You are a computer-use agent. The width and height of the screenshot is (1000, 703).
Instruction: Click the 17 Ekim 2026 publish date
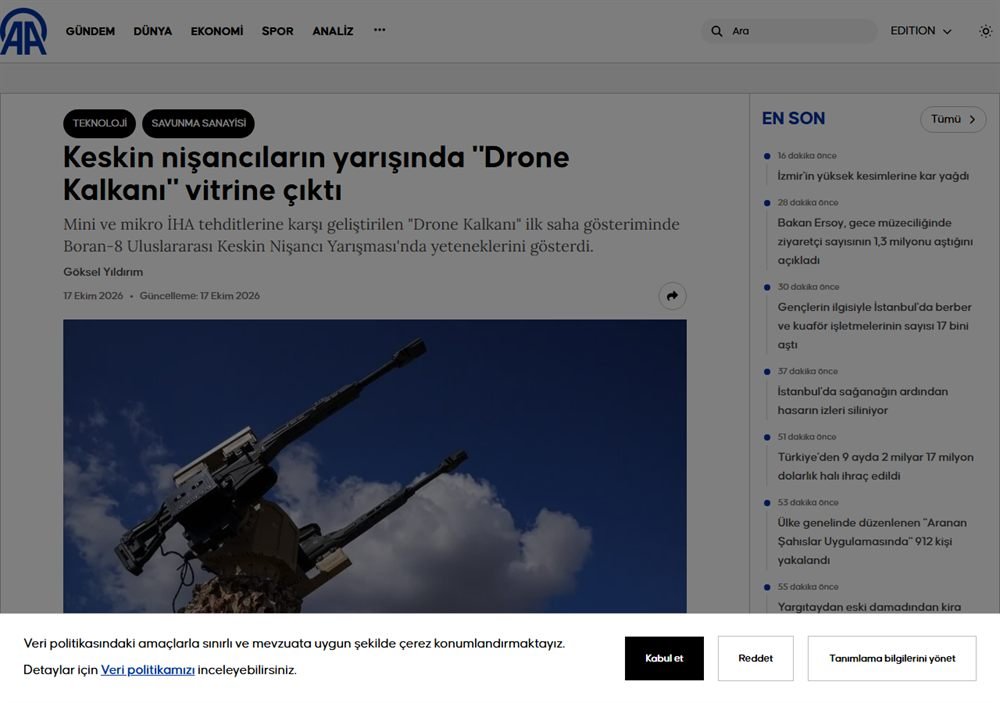coord(93,296)
